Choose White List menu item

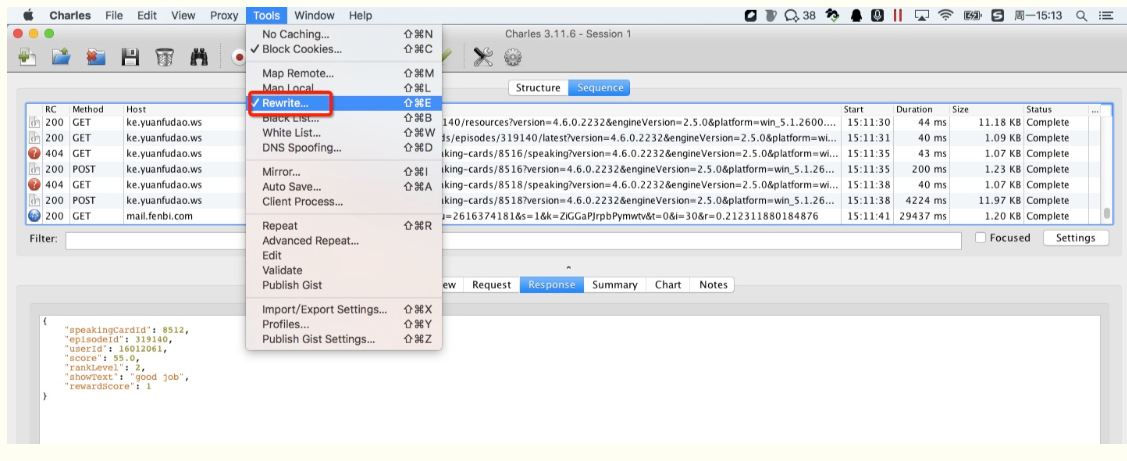pyautogui.click(x=344, y=133)
